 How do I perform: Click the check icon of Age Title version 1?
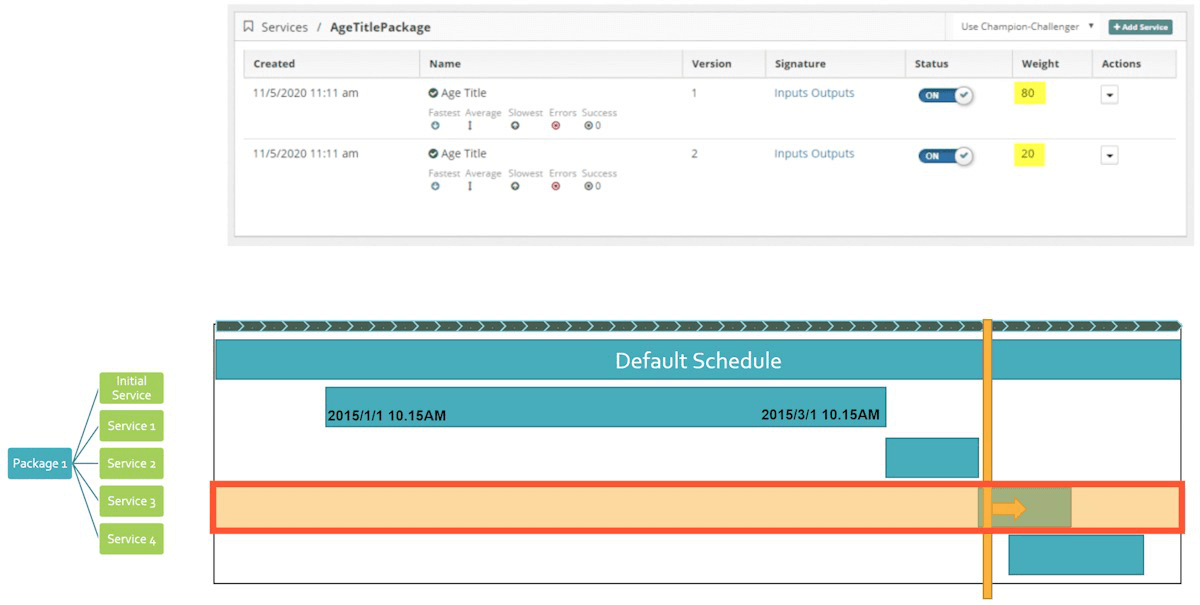point(433,93)
